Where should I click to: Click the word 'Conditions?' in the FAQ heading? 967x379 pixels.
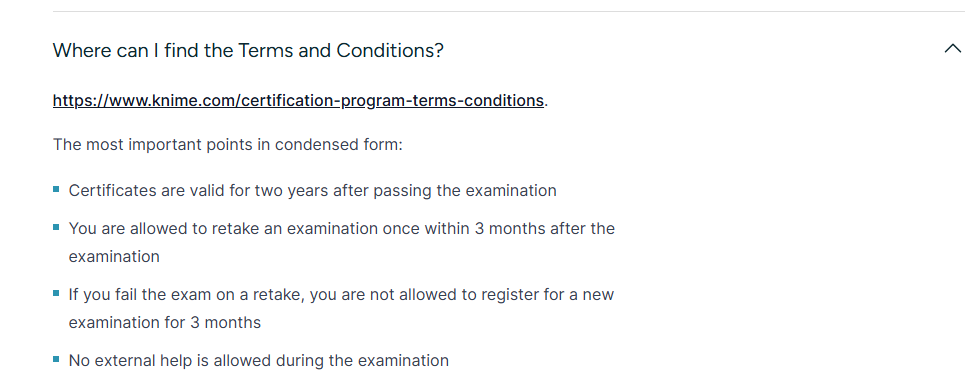point(390,51)
